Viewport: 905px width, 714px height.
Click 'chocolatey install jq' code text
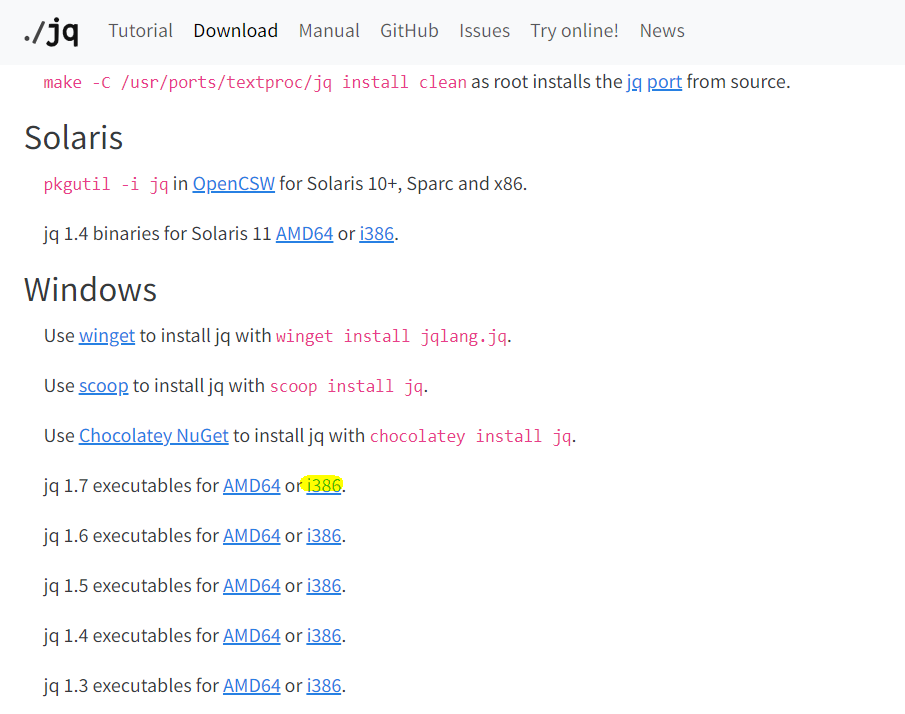coord(470,436)
